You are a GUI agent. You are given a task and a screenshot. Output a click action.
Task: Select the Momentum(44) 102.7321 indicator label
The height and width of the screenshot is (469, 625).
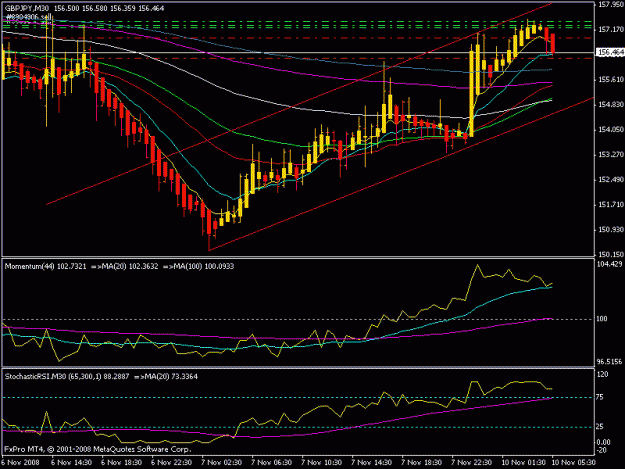45,266
